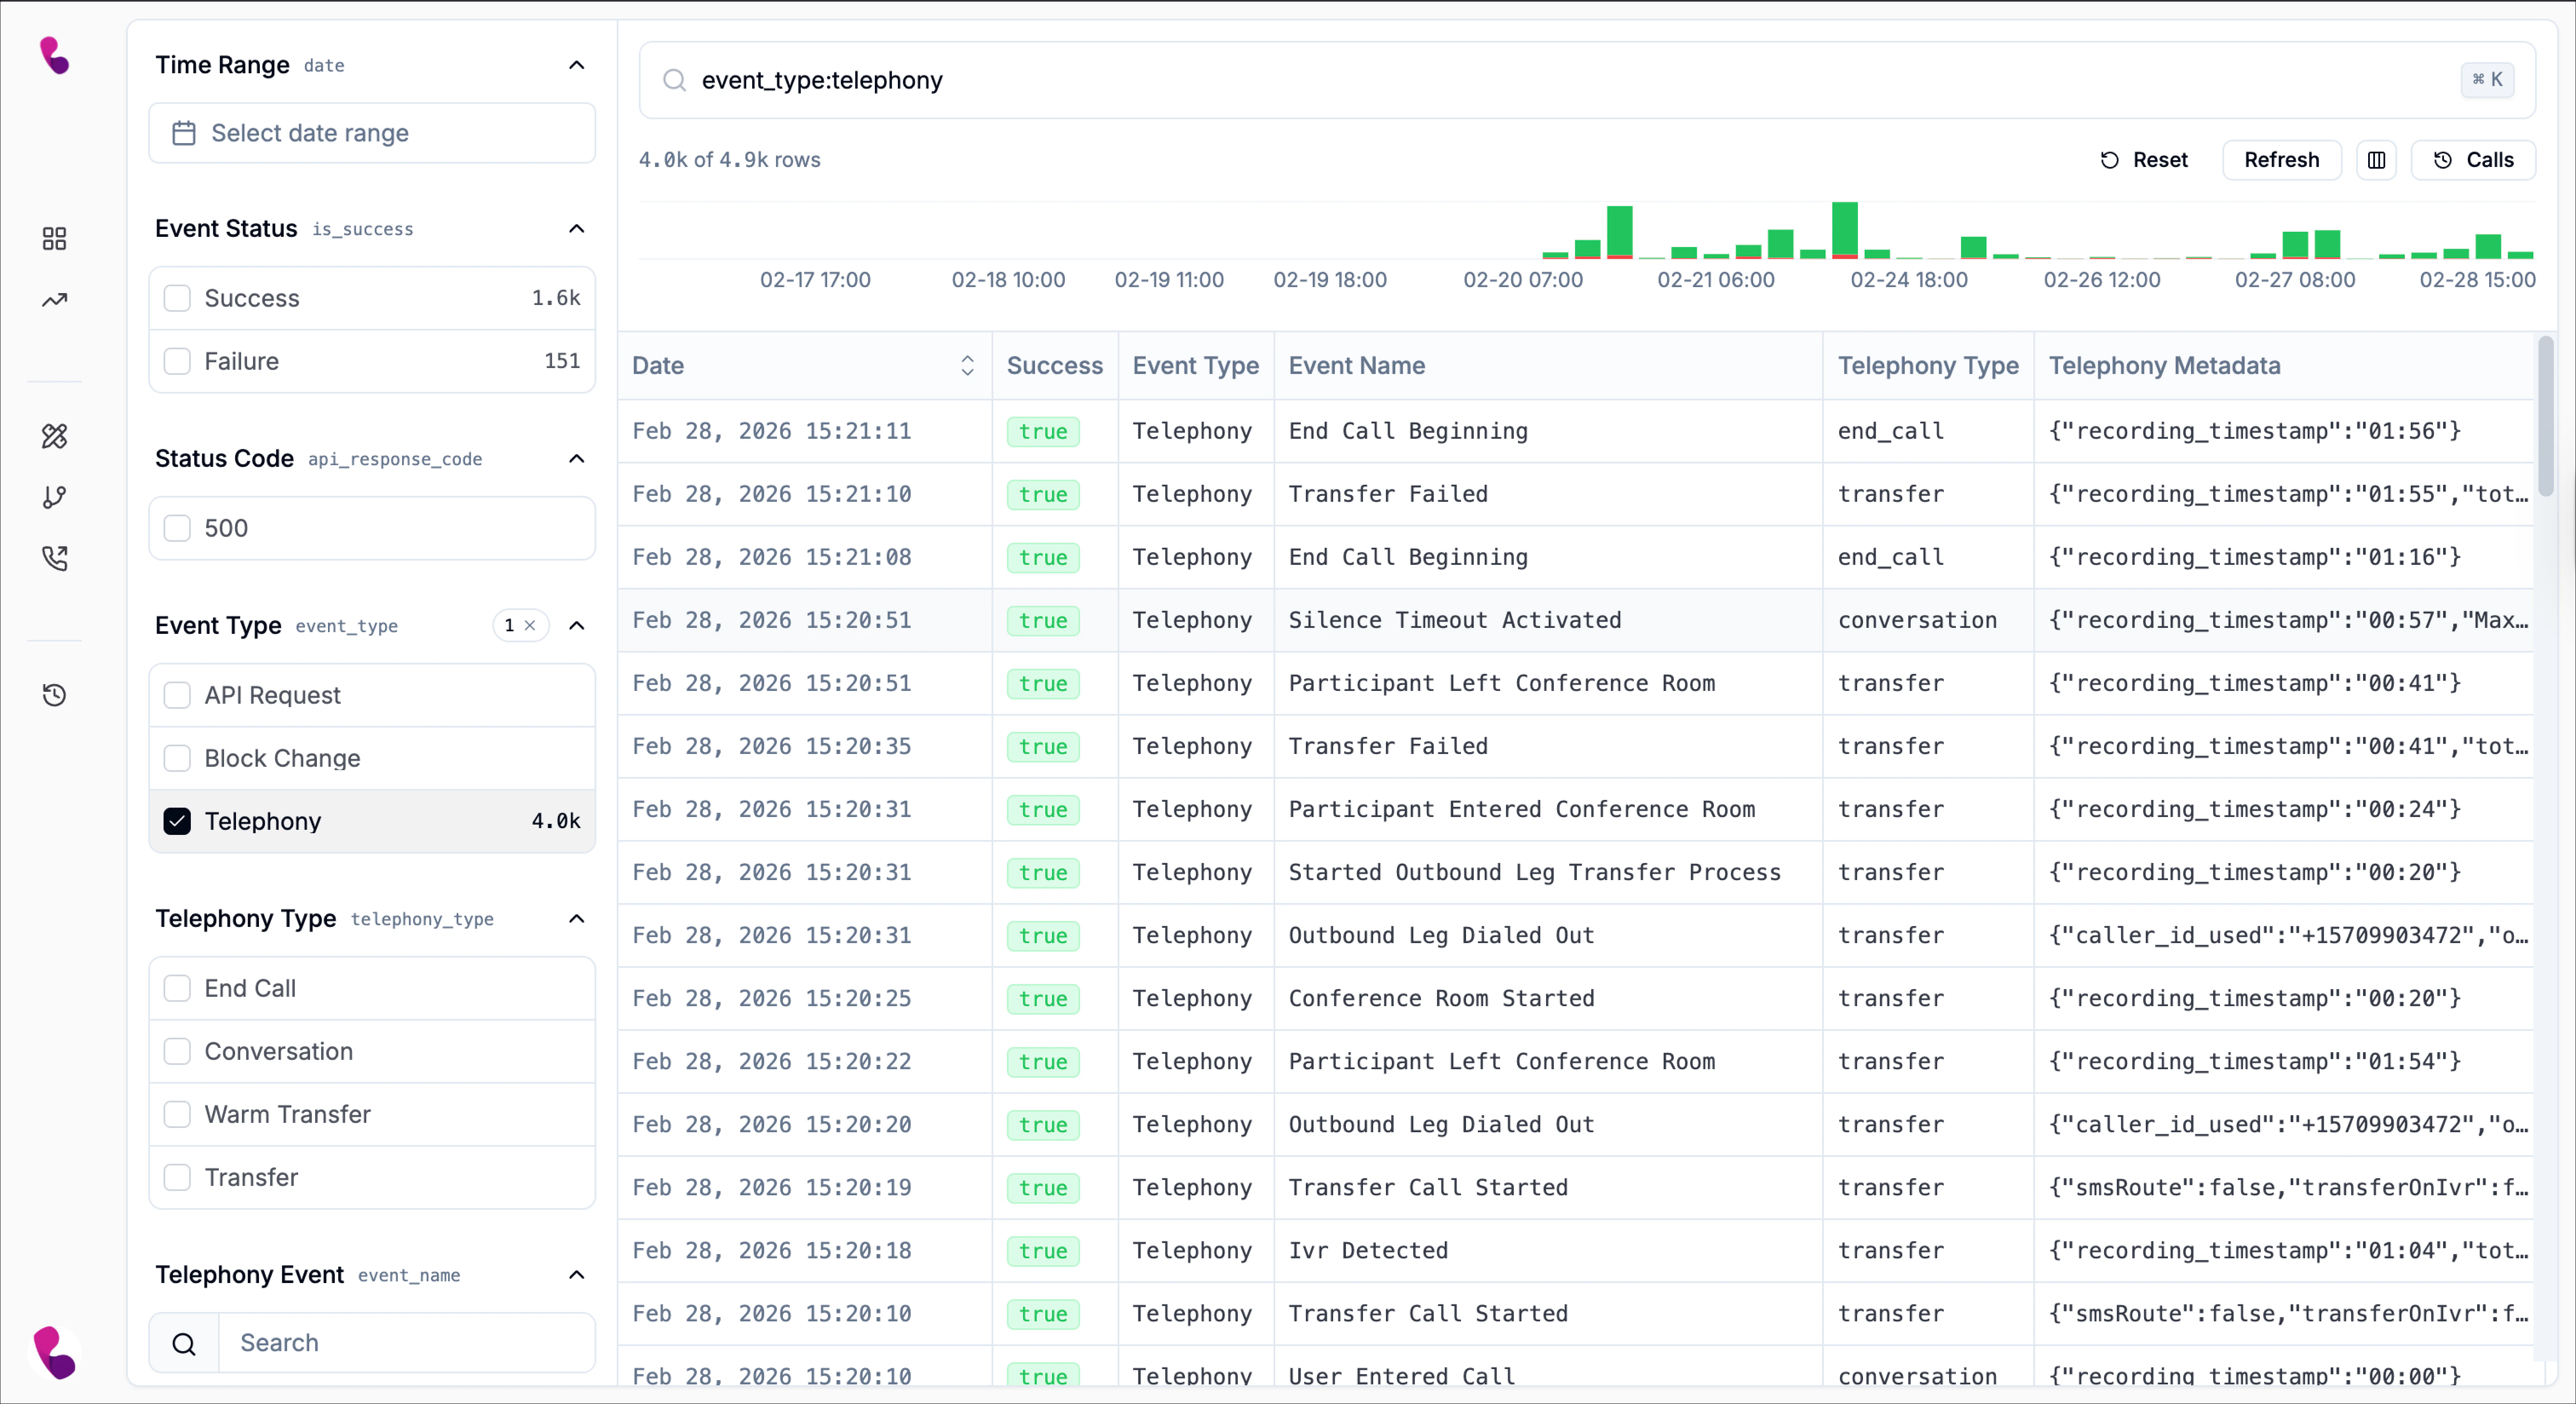
Task: Open the dashboard grid icon in sidebar
Action: coord(54,238)
